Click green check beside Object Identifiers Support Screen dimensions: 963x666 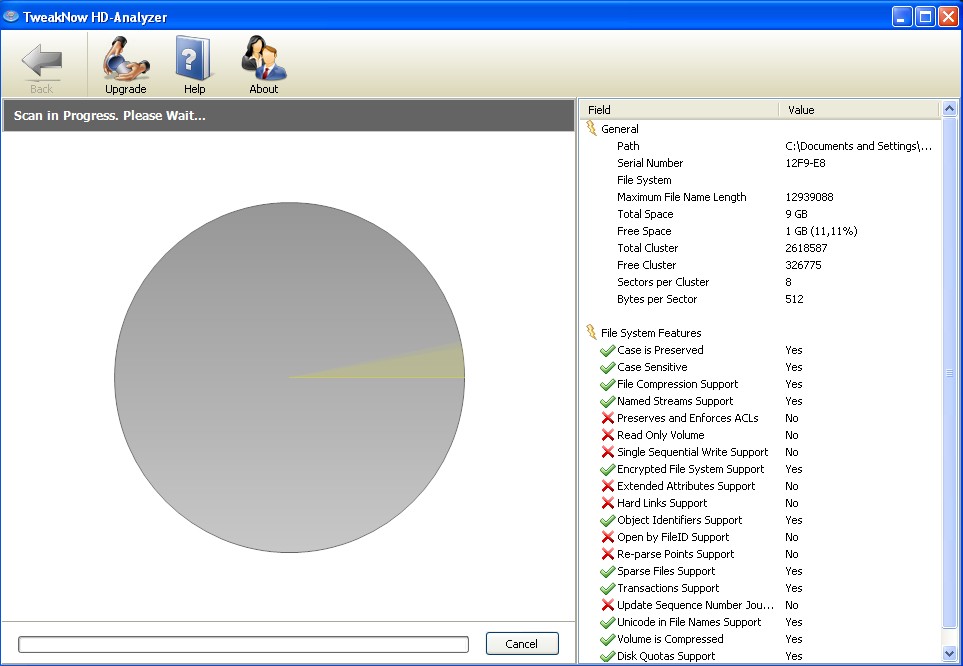pyautogui.click(x=607, y=520)
